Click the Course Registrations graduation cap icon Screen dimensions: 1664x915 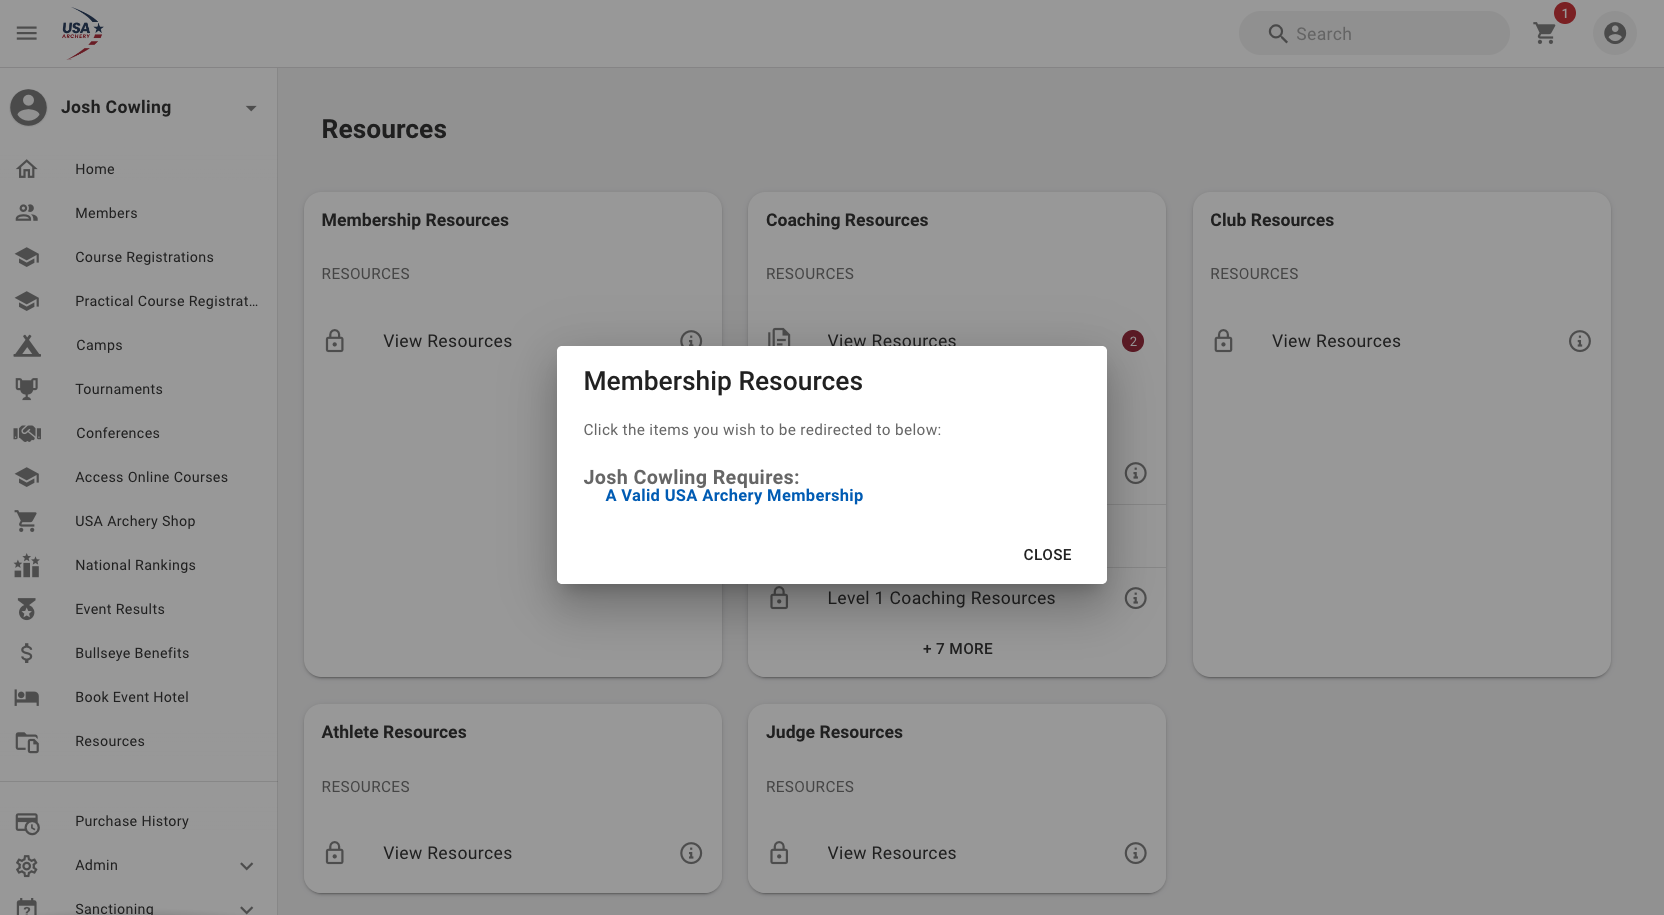tap(27, 257)
